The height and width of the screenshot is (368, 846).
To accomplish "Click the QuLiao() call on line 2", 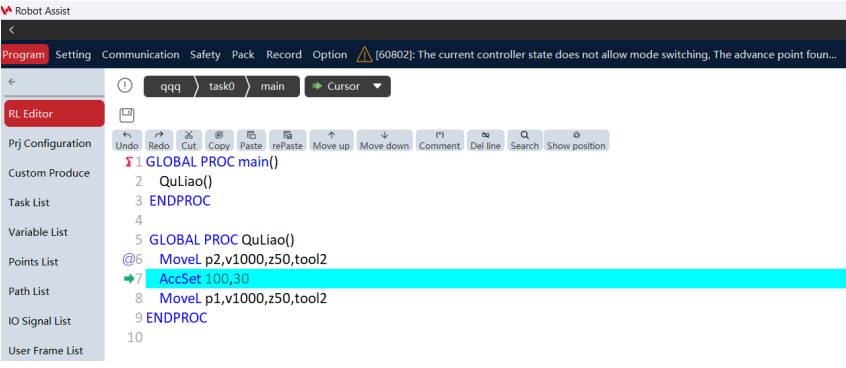I will click(186, 182).
